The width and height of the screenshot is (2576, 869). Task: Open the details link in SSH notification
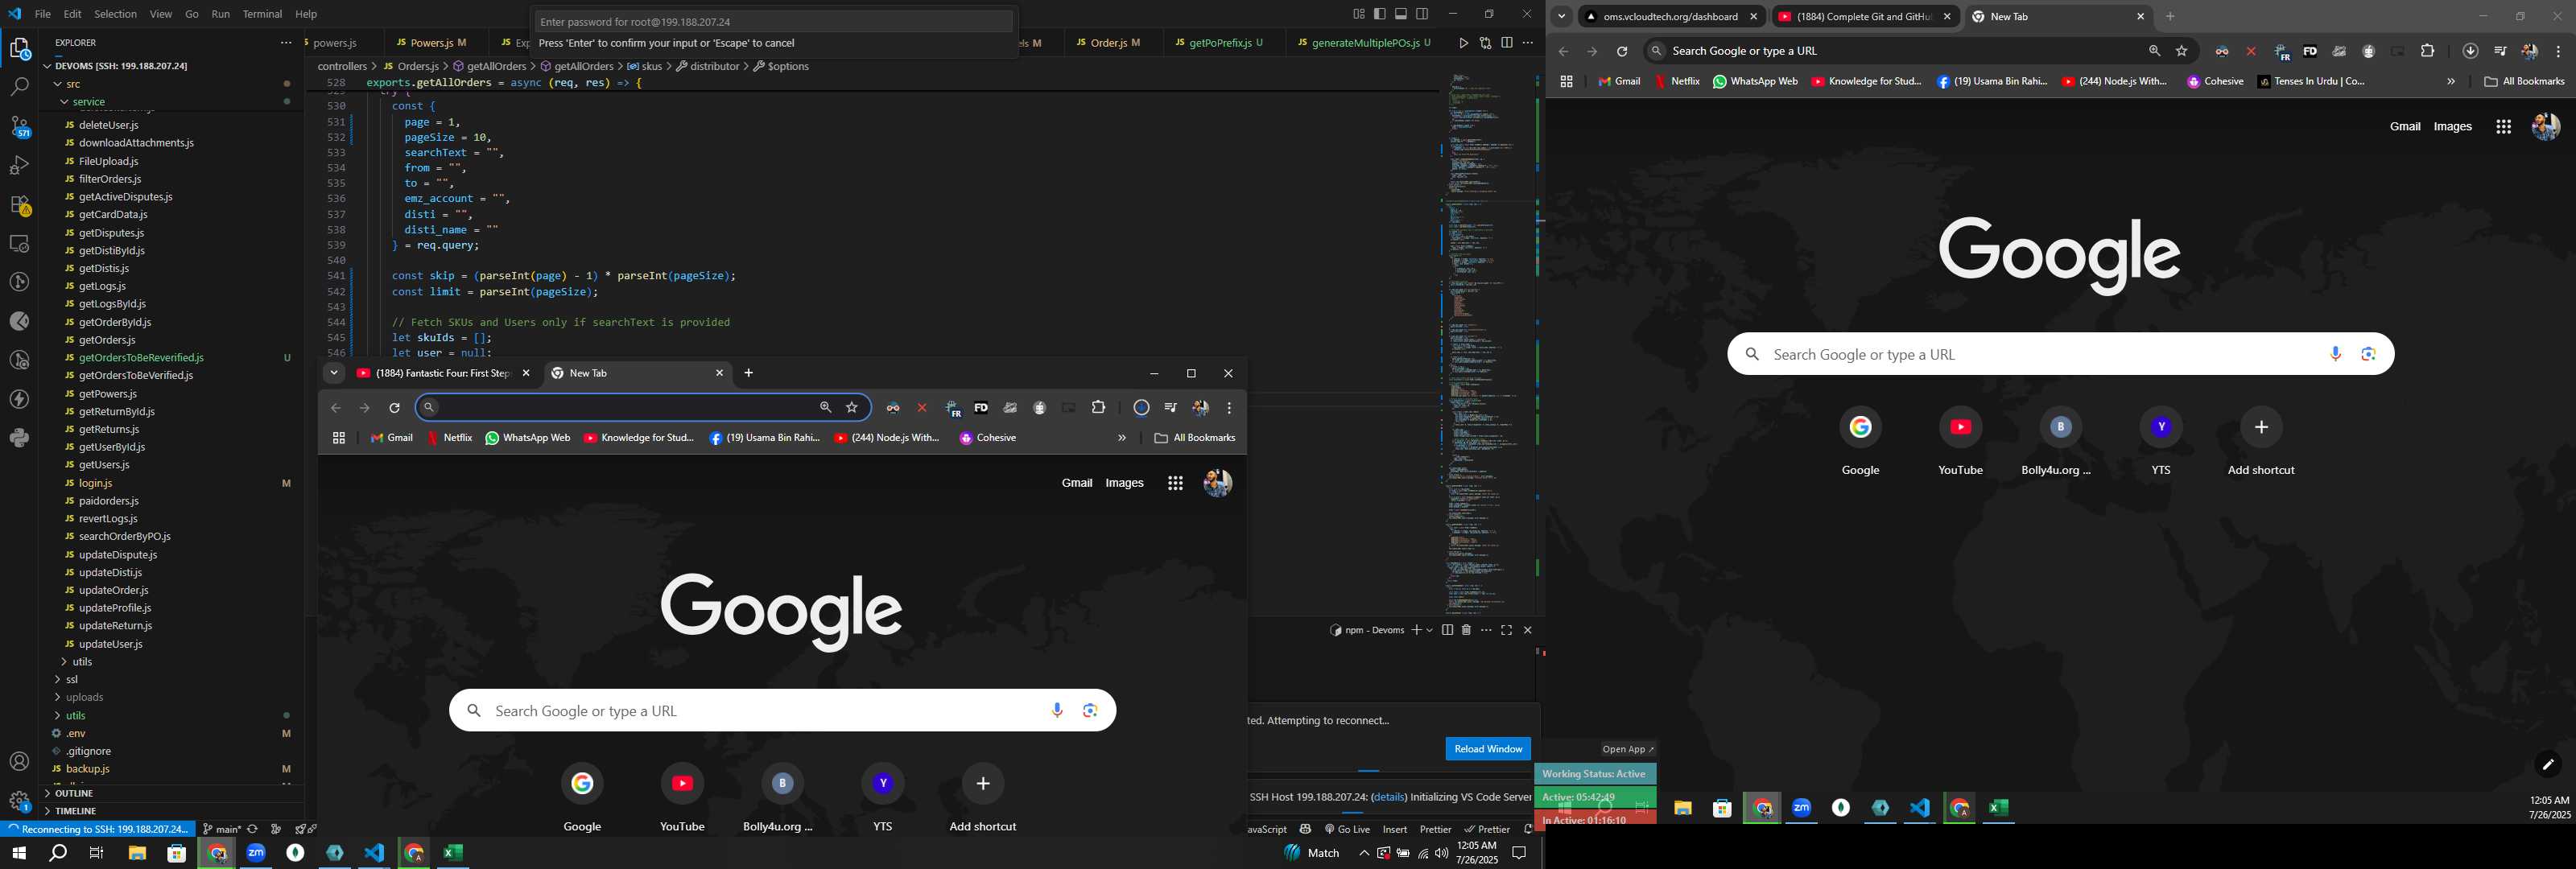click(1388, 797)
